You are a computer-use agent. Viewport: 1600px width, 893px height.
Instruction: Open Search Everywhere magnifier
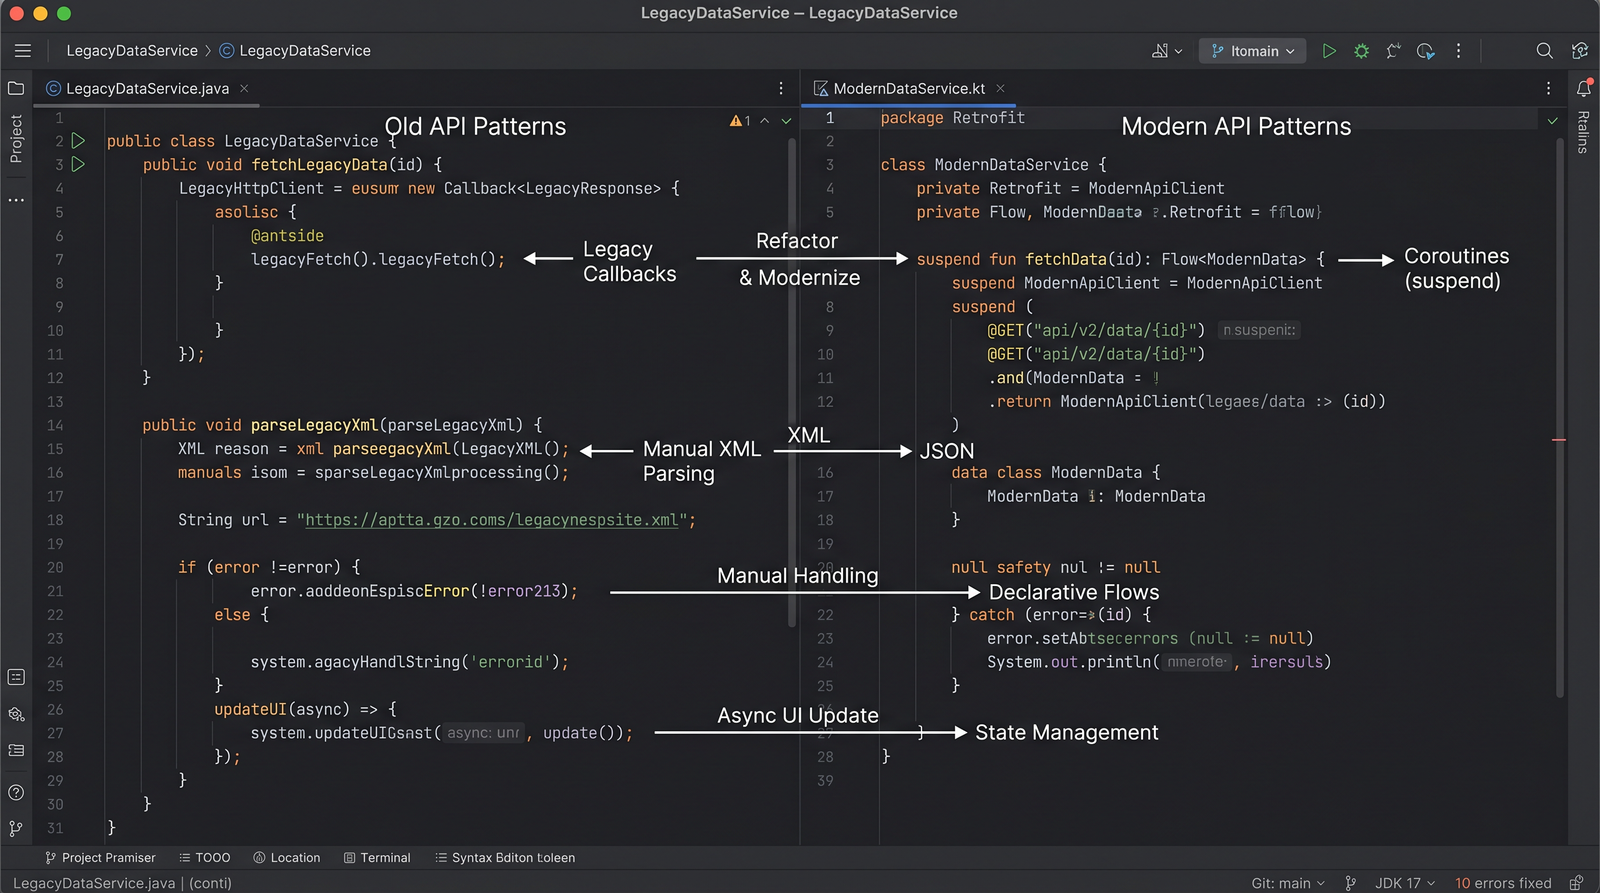point(1544,51)
